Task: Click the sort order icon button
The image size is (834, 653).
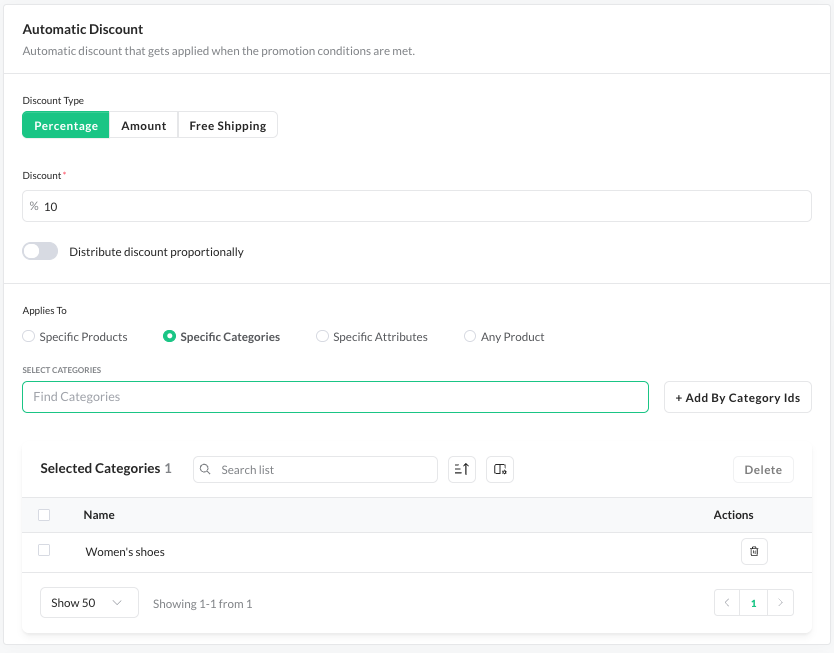Action: click(x=462, y=470)
